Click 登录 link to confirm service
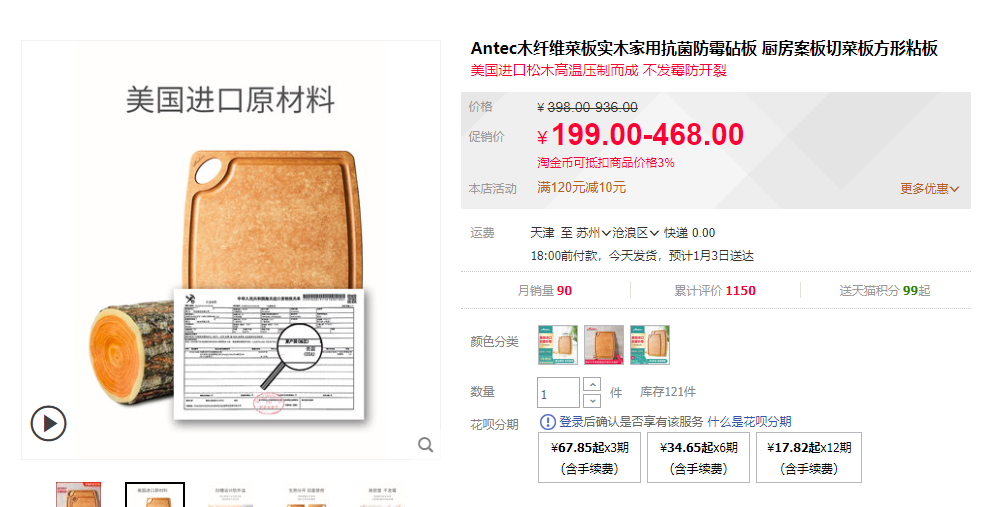982x507 pixels. pyautogui.click(x=571, y=422)
